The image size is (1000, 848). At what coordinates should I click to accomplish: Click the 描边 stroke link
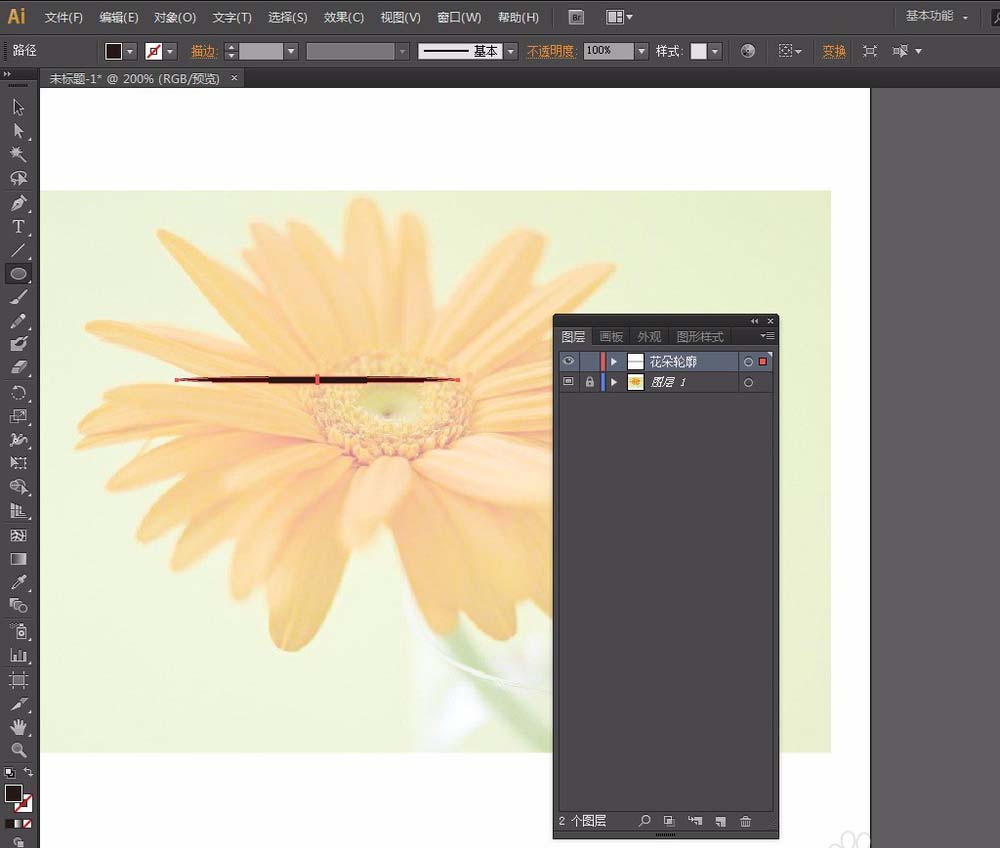(x=204, y=51)
